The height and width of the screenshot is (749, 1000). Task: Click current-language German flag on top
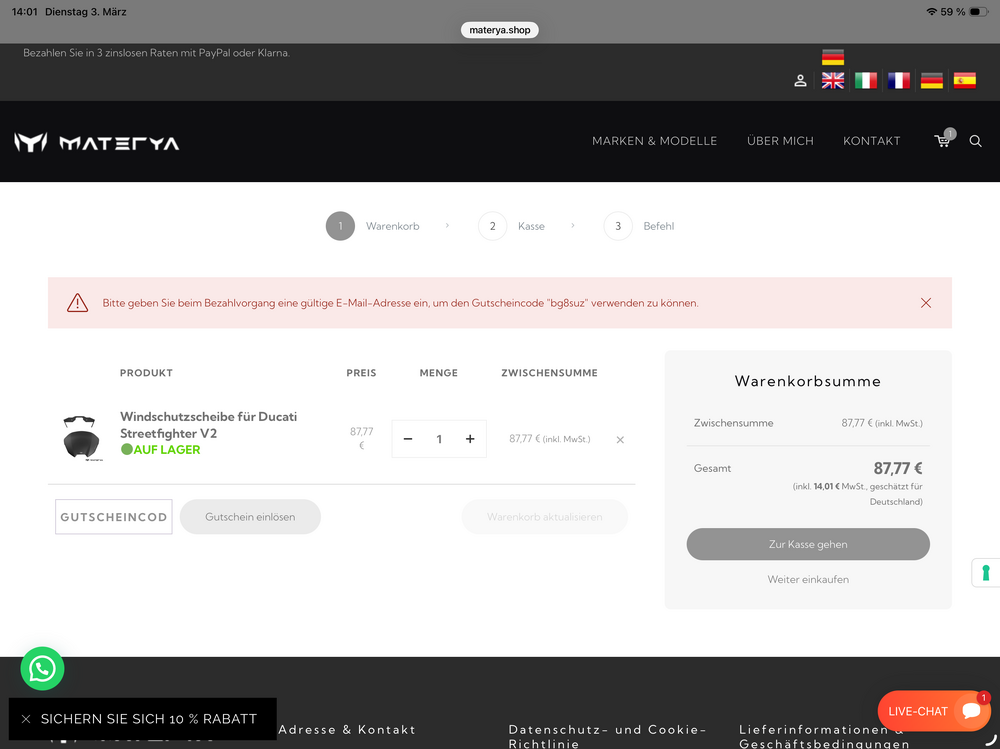(x=833, y=57)
